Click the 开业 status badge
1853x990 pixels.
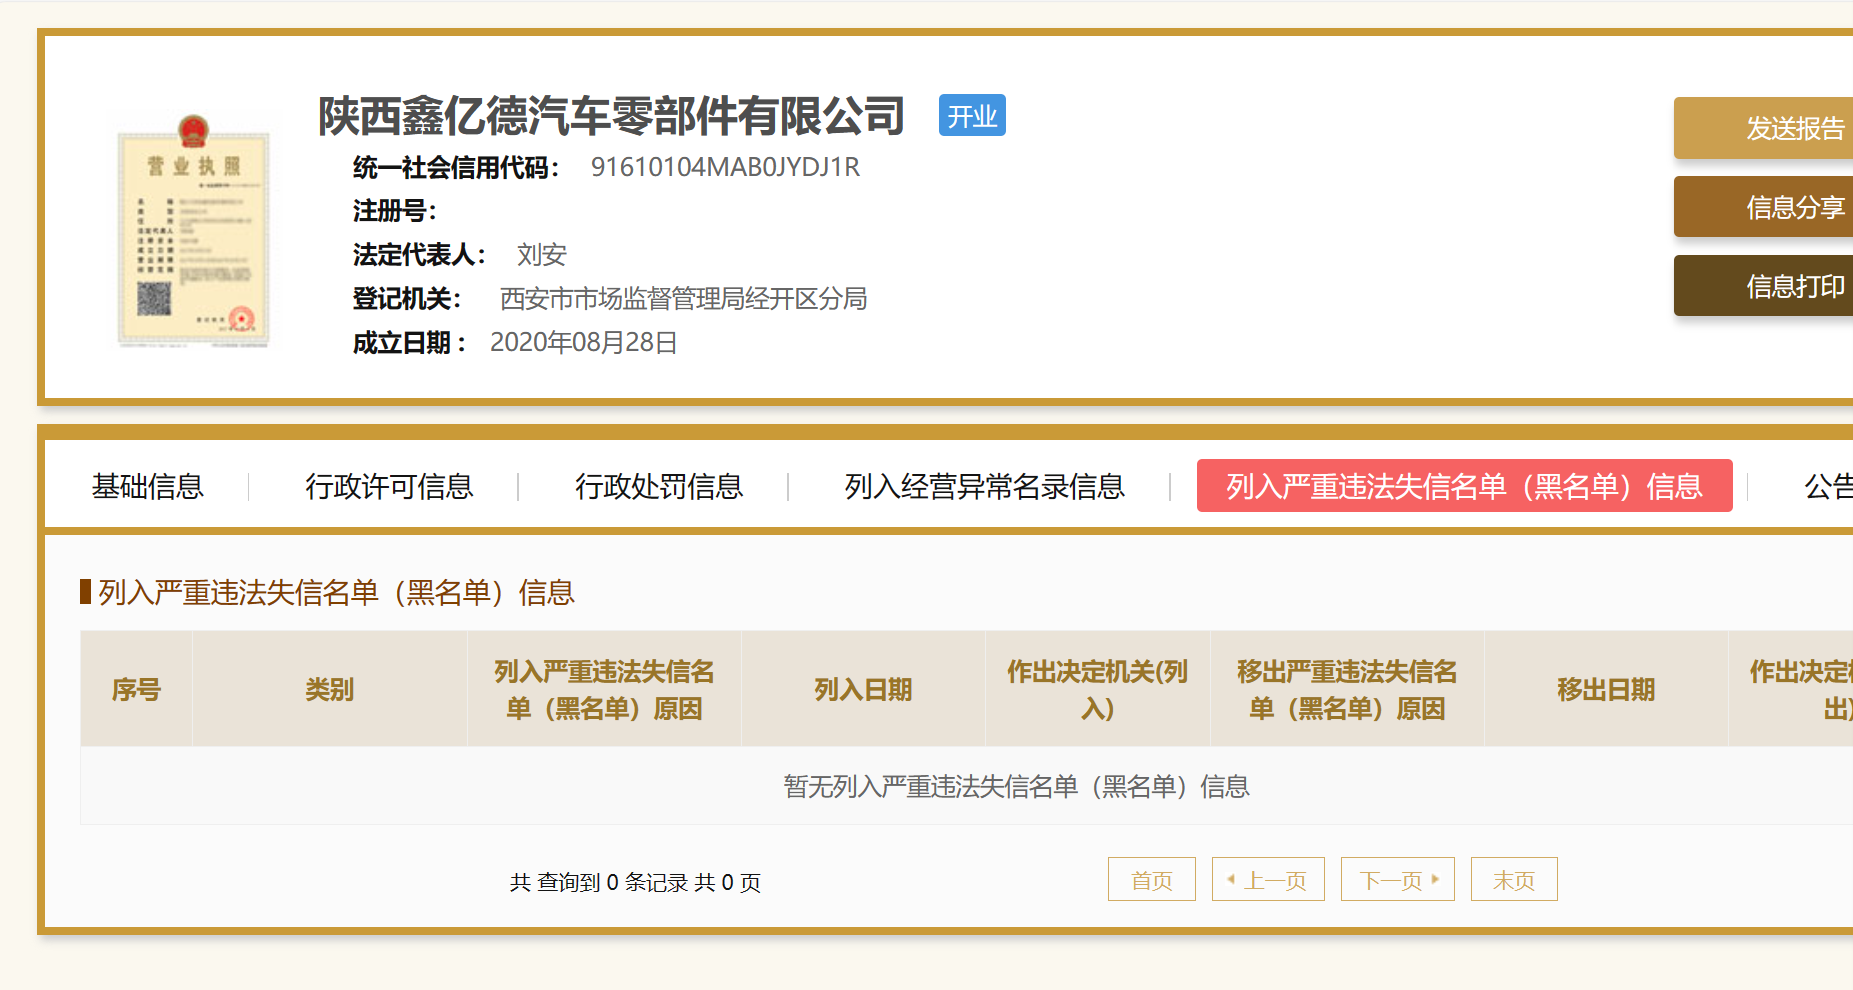[972, 116]
